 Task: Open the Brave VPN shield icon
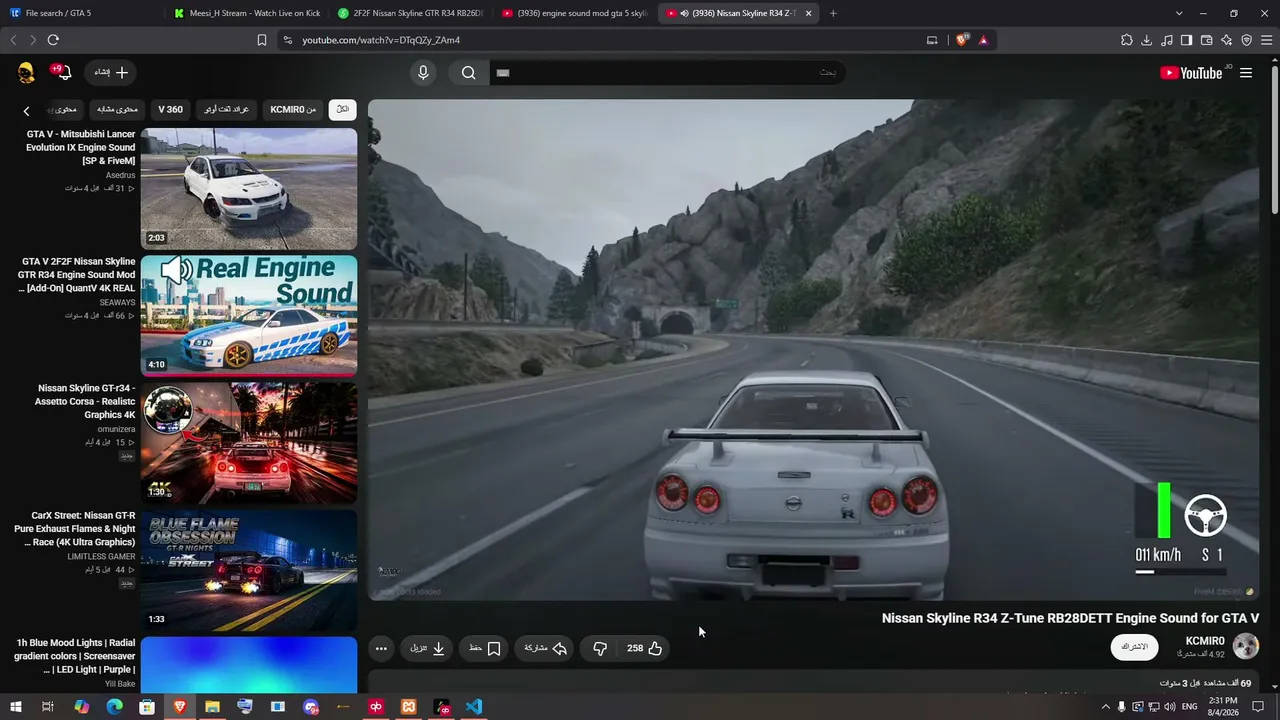point(1247,40)
